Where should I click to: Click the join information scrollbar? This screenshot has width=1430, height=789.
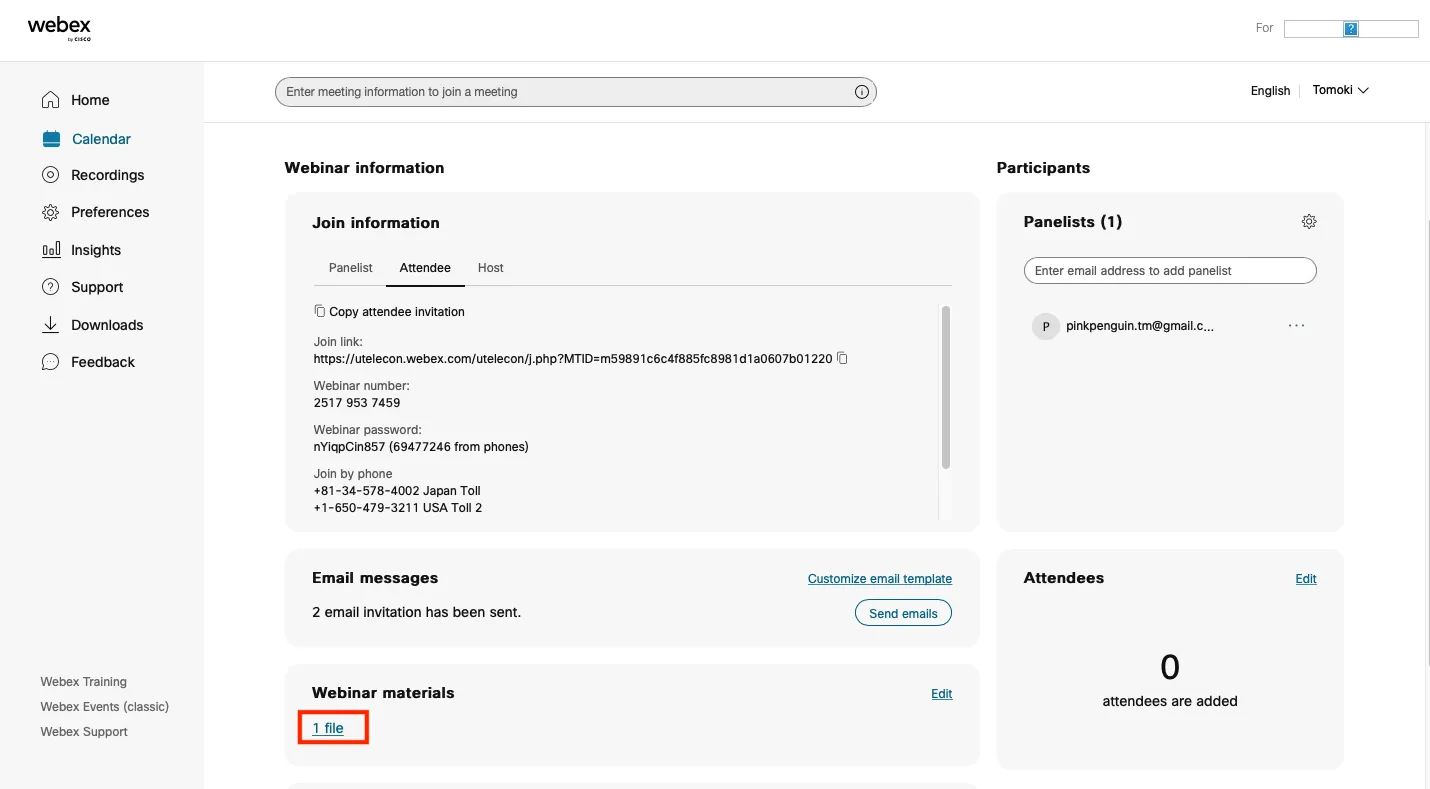(945, 388)
